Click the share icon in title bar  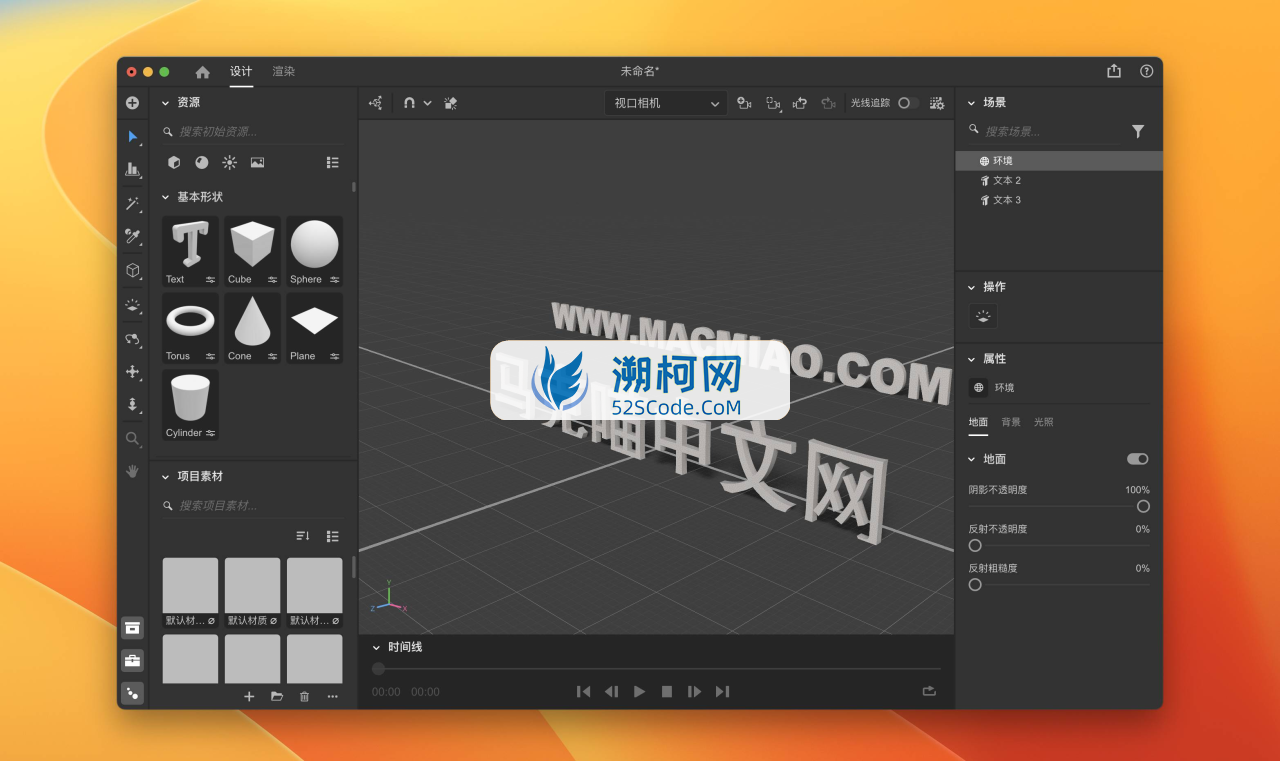(1114, 71)
